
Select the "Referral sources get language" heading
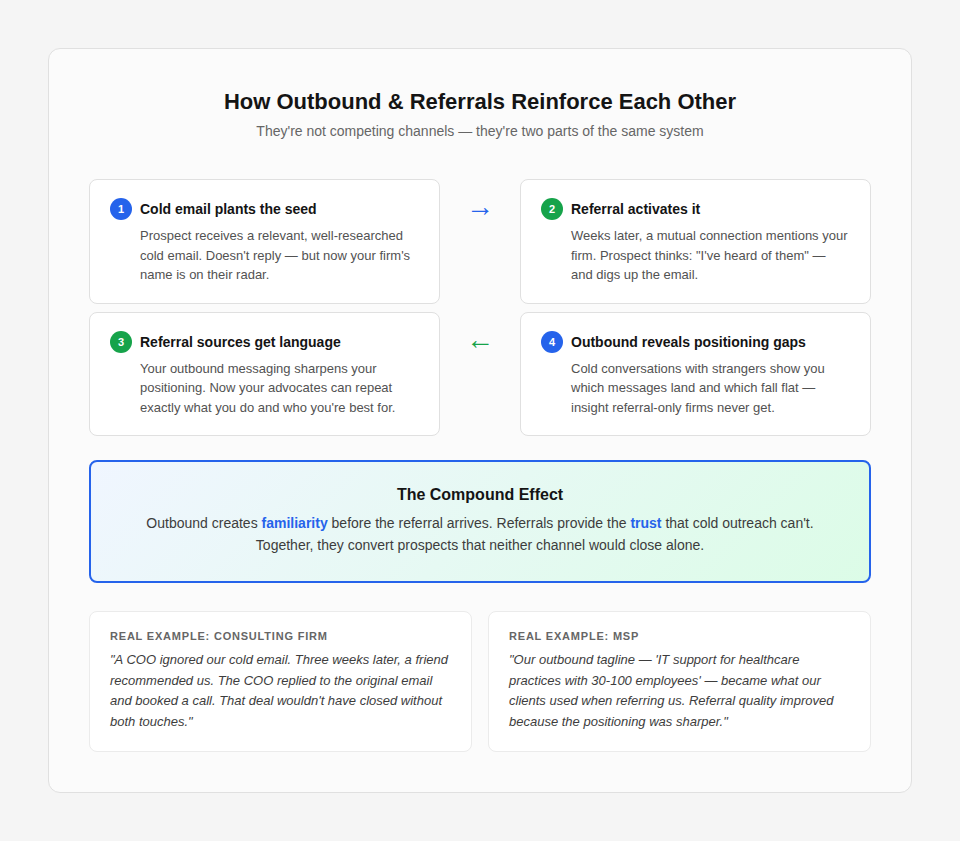(240, 342)
